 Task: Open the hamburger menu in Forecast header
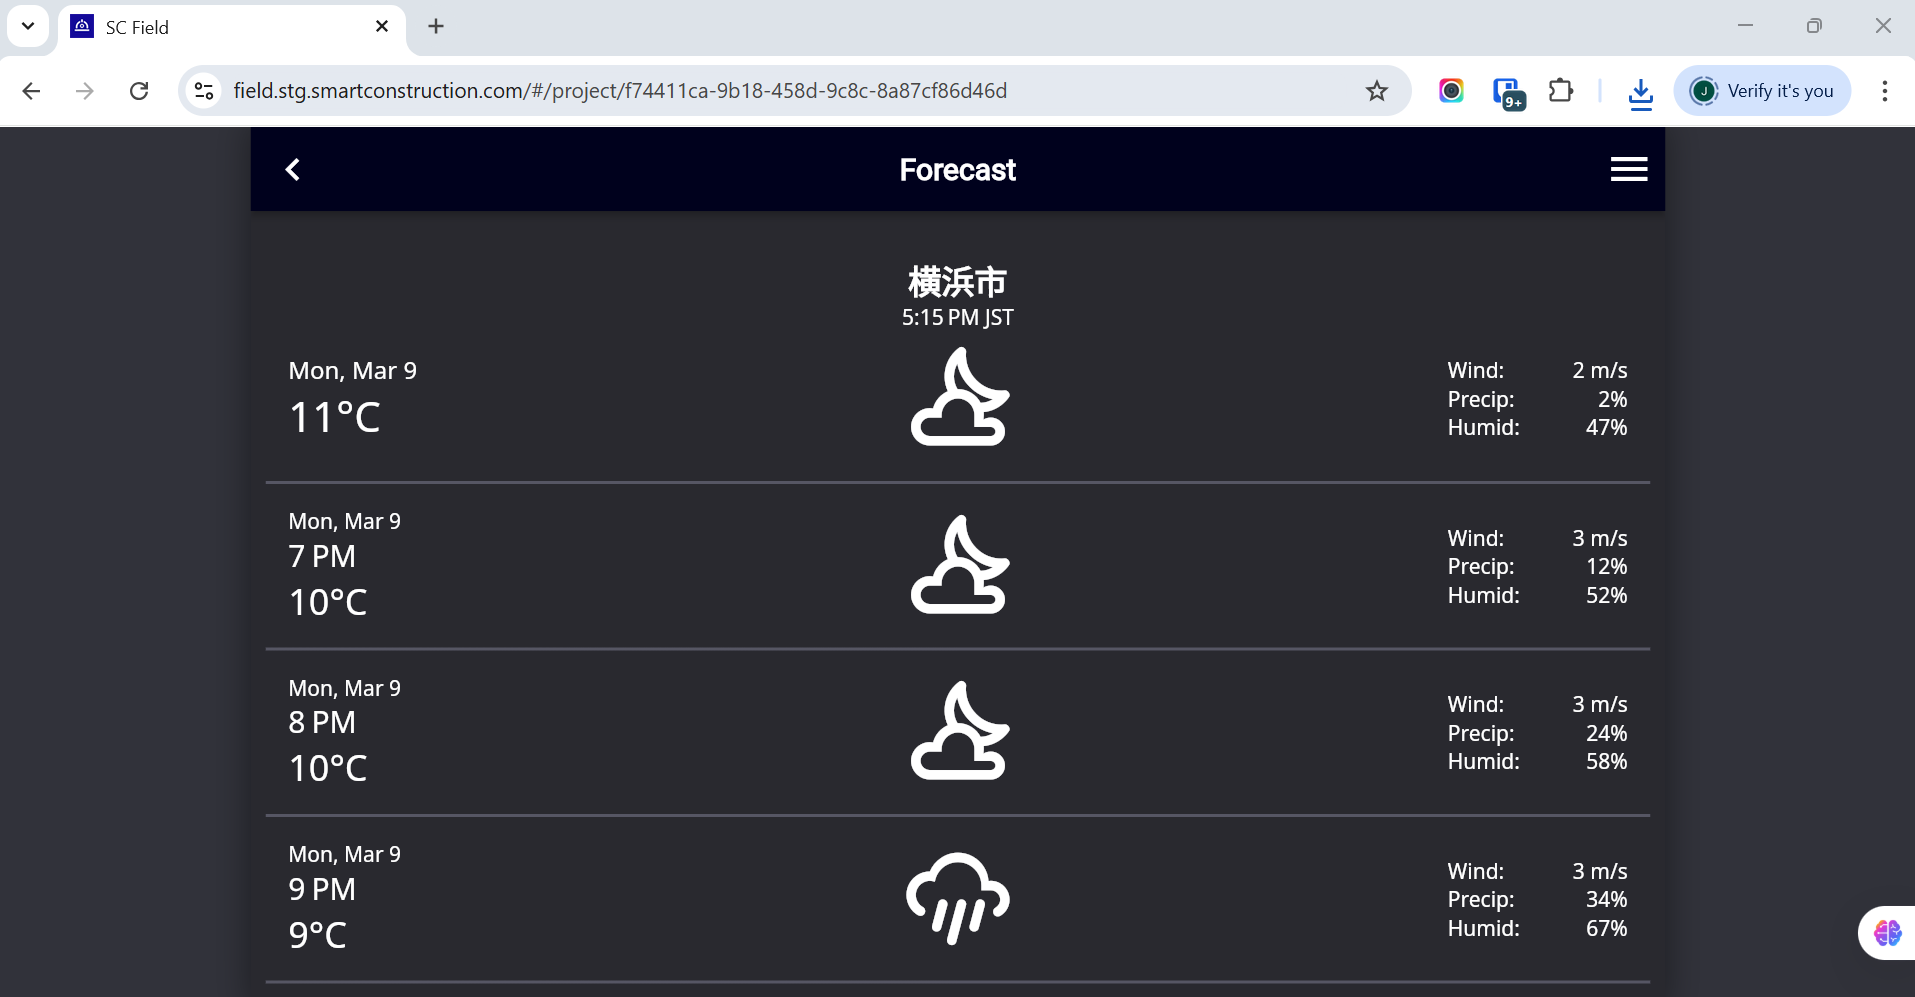pos(1628,170)
